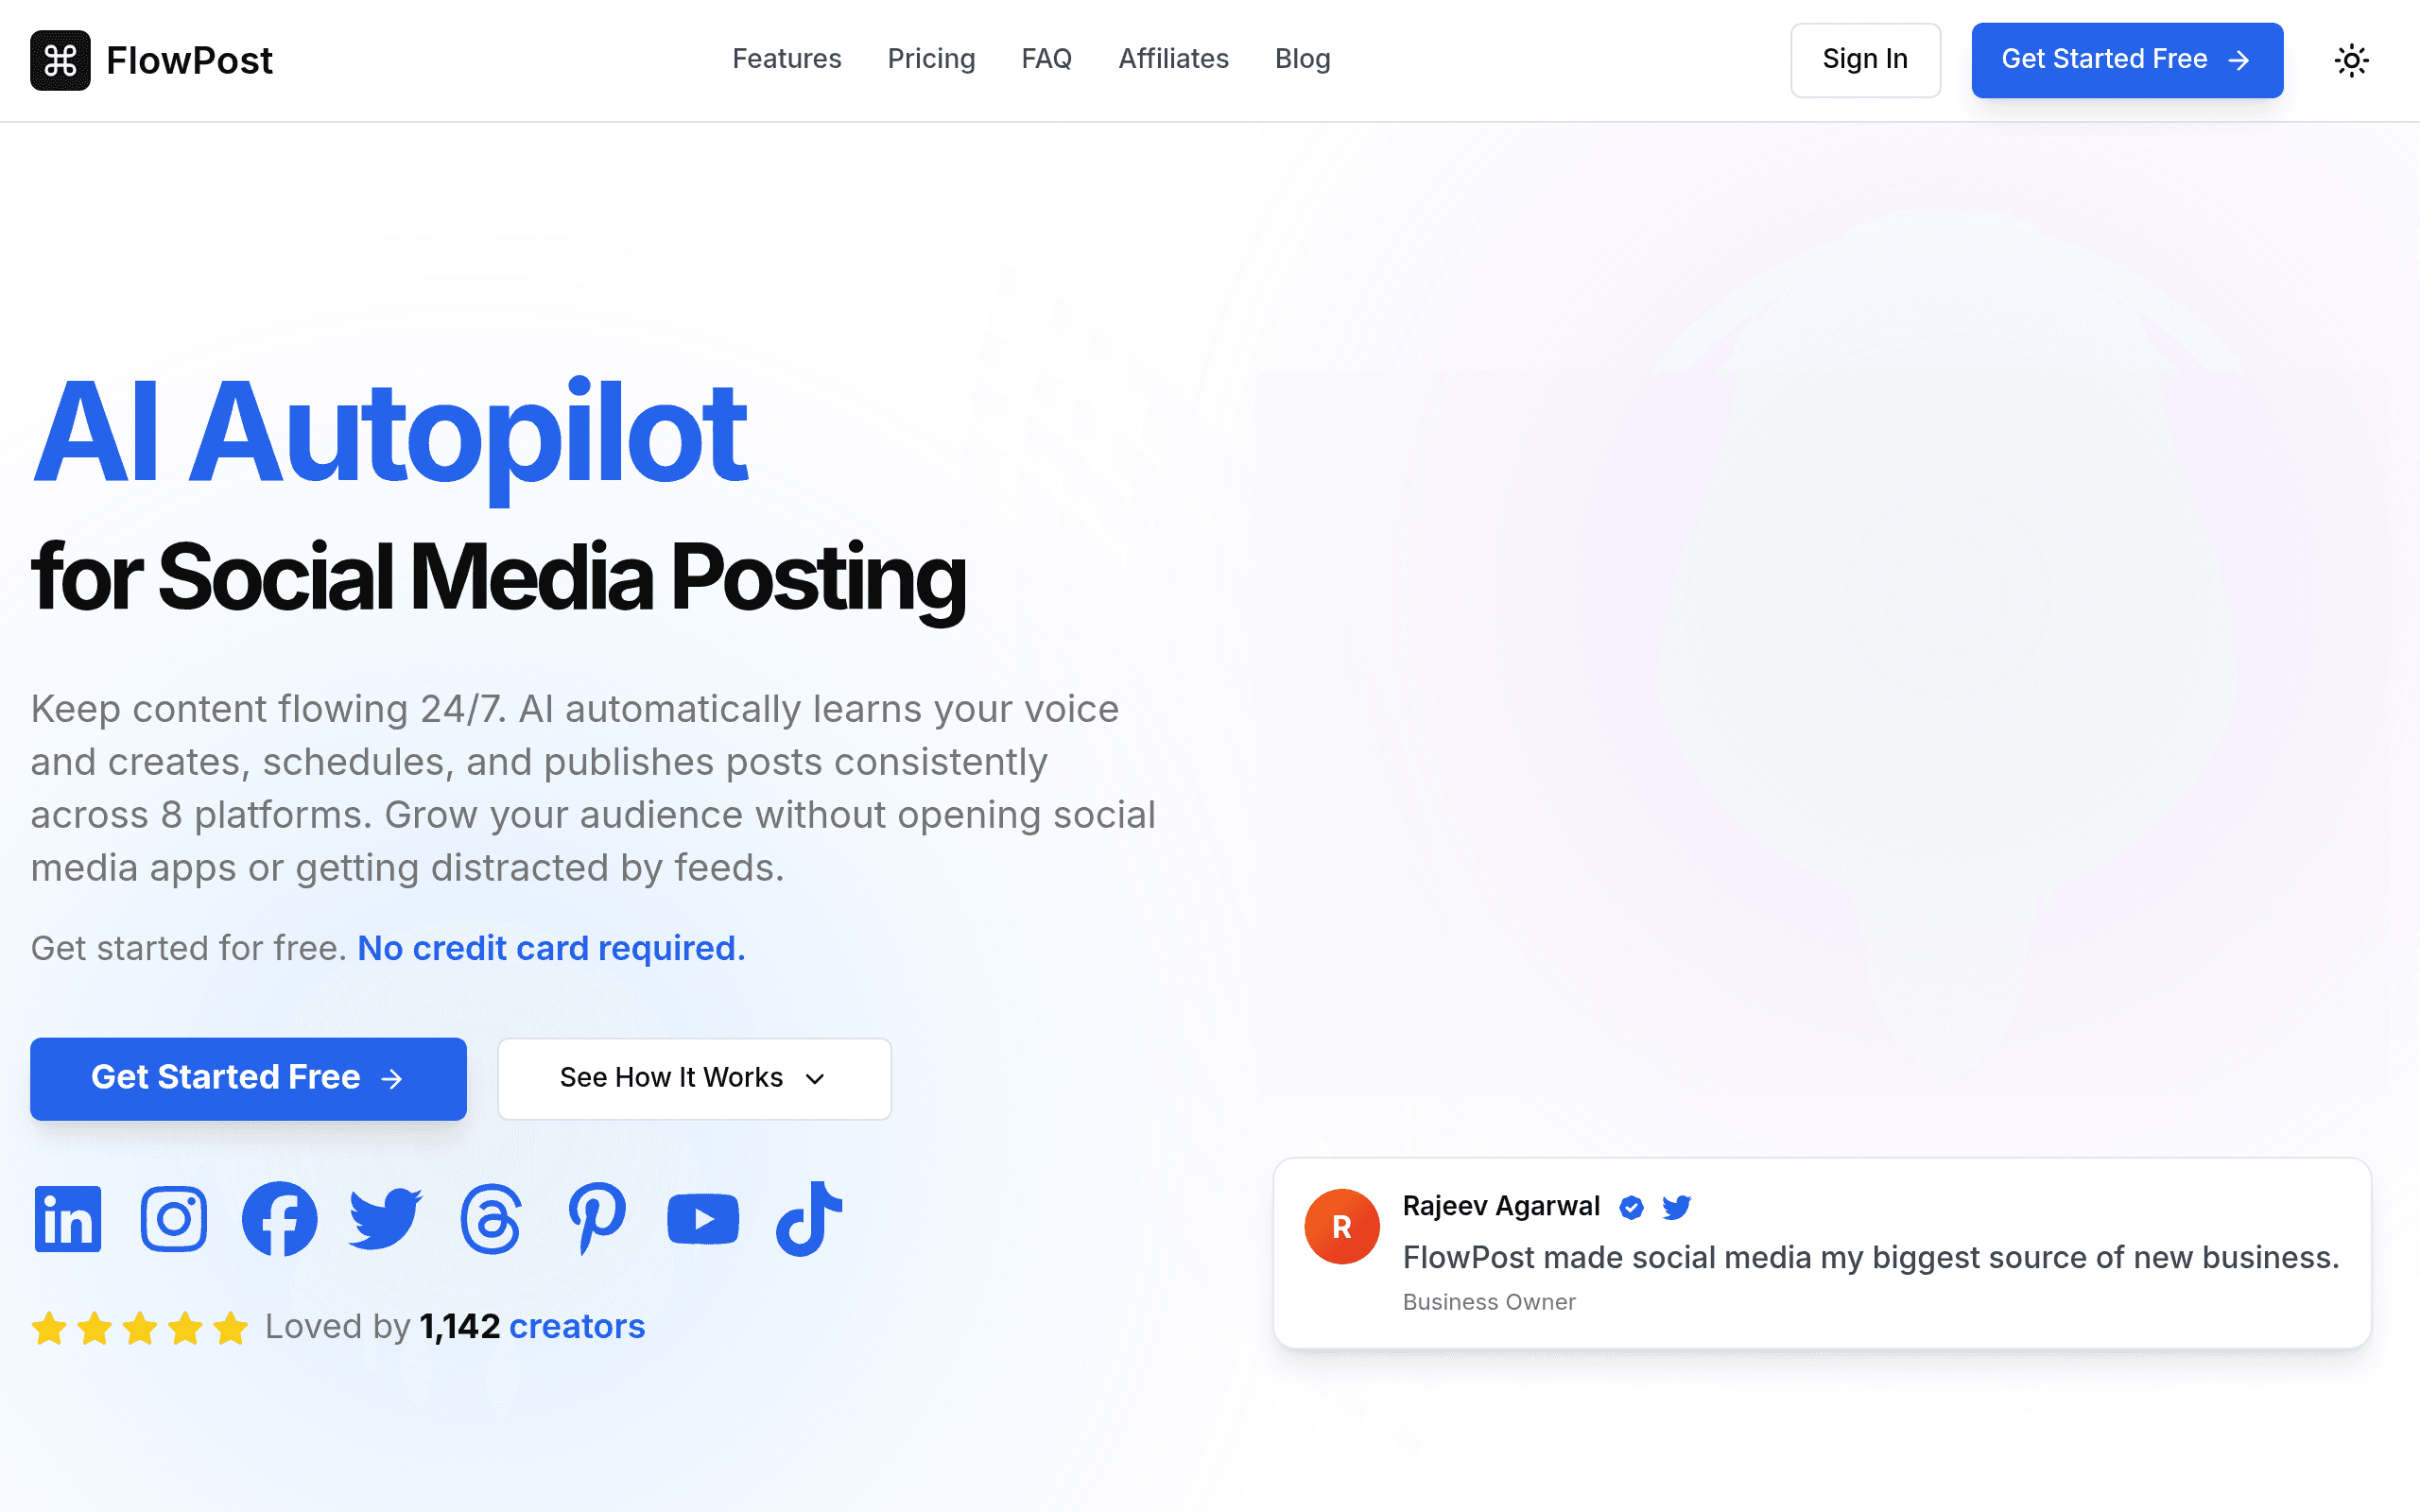Click Rajeev Agarwal's orange avatar

click(x=1342, y=1226)
